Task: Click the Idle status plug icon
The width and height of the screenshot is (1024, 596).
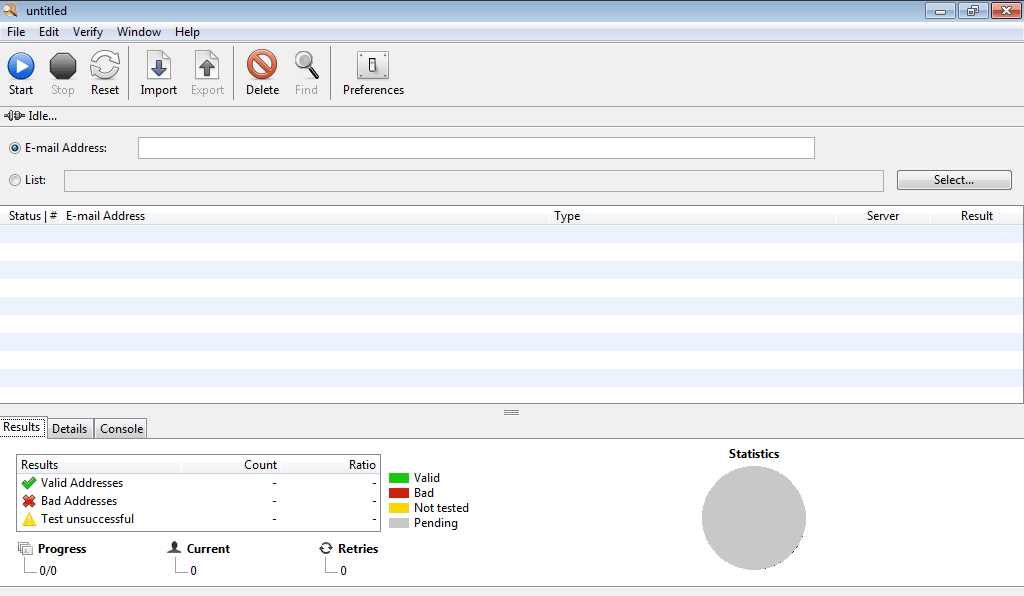Action: pyautogui.click(x=14, y=116)
